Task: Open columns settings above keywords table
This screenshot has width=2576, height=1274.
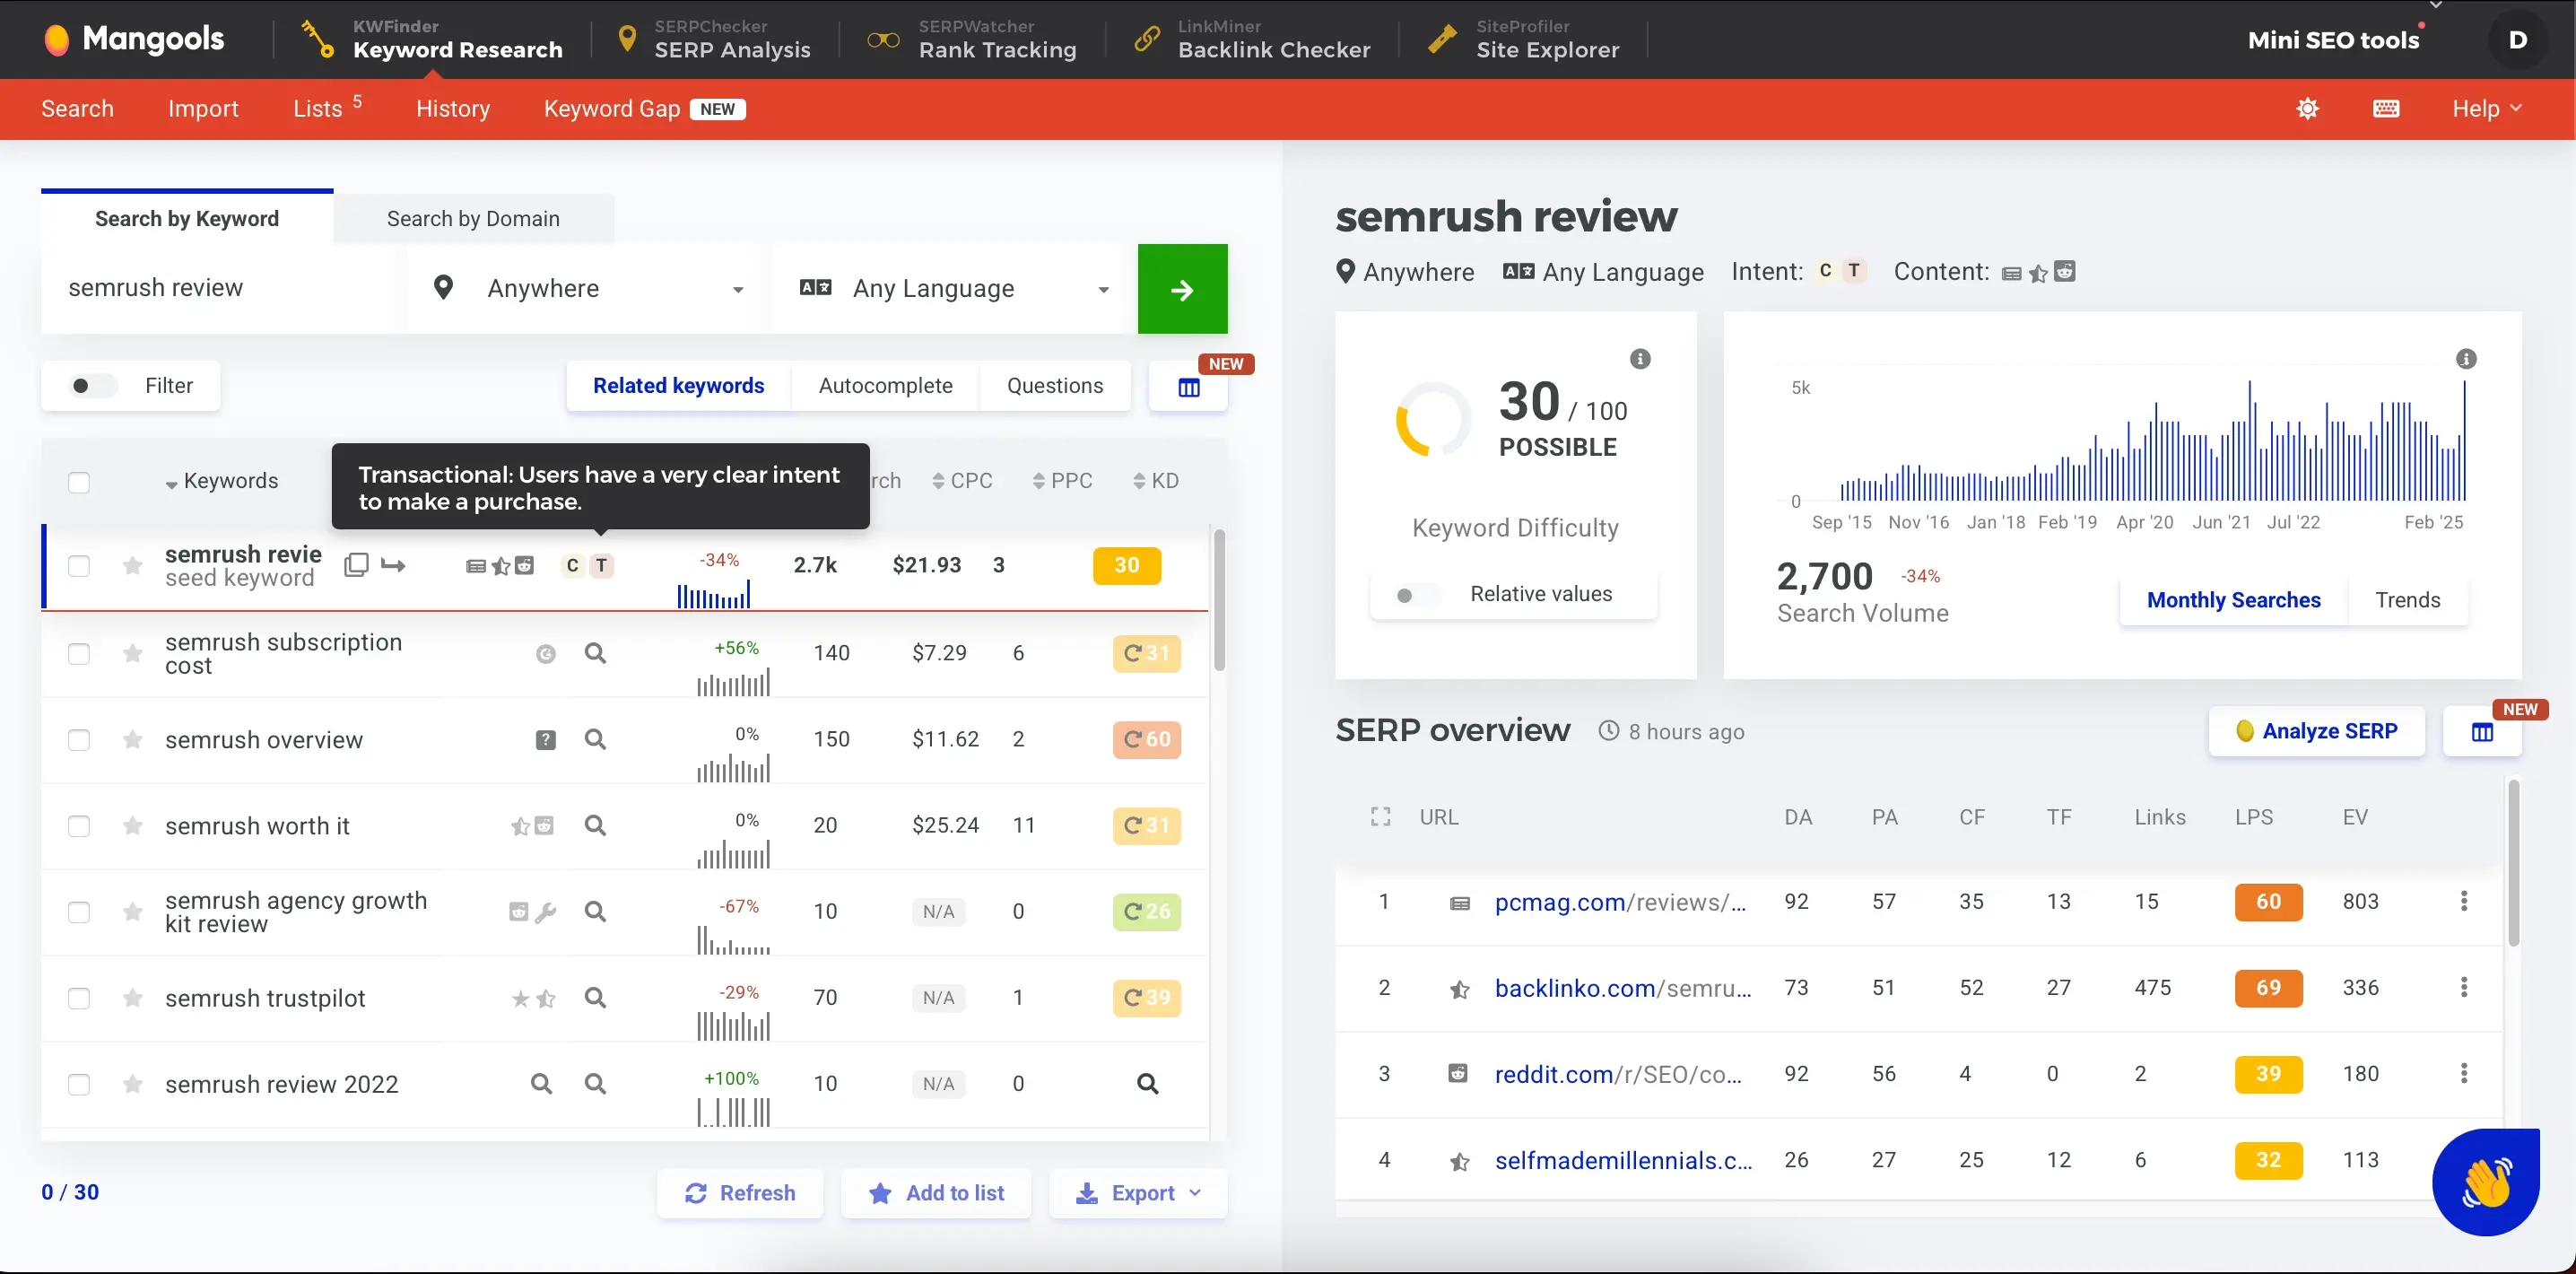Action: [1188, 387]
